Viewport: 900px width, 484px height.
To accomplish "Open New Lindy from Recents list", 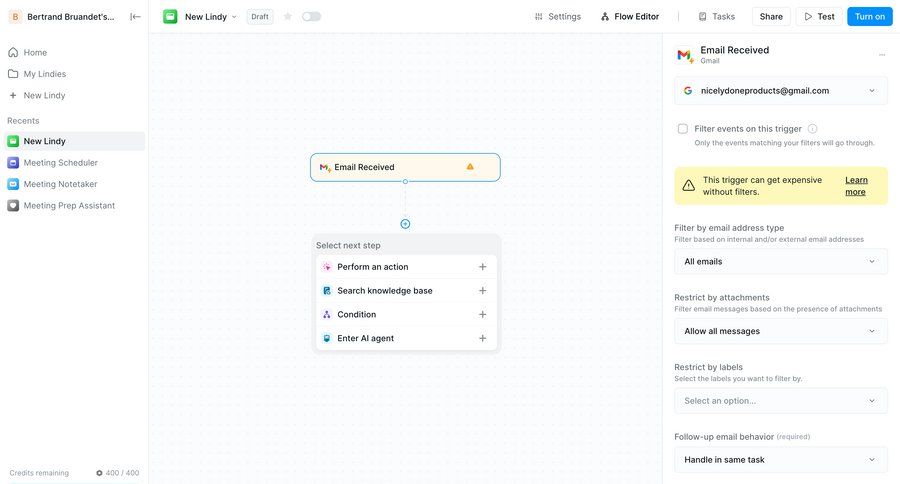I will [x=74, y=141].
